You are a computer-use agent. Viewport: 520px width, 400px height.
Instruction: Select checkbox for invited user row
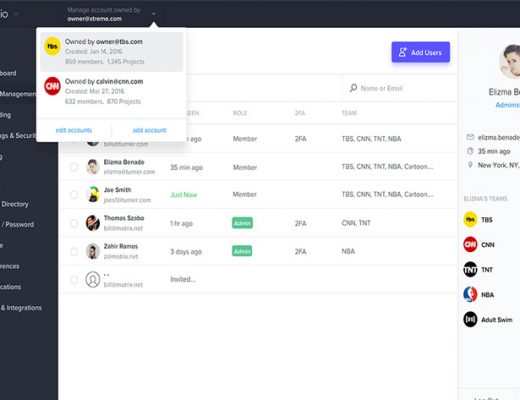pos(74,279)
